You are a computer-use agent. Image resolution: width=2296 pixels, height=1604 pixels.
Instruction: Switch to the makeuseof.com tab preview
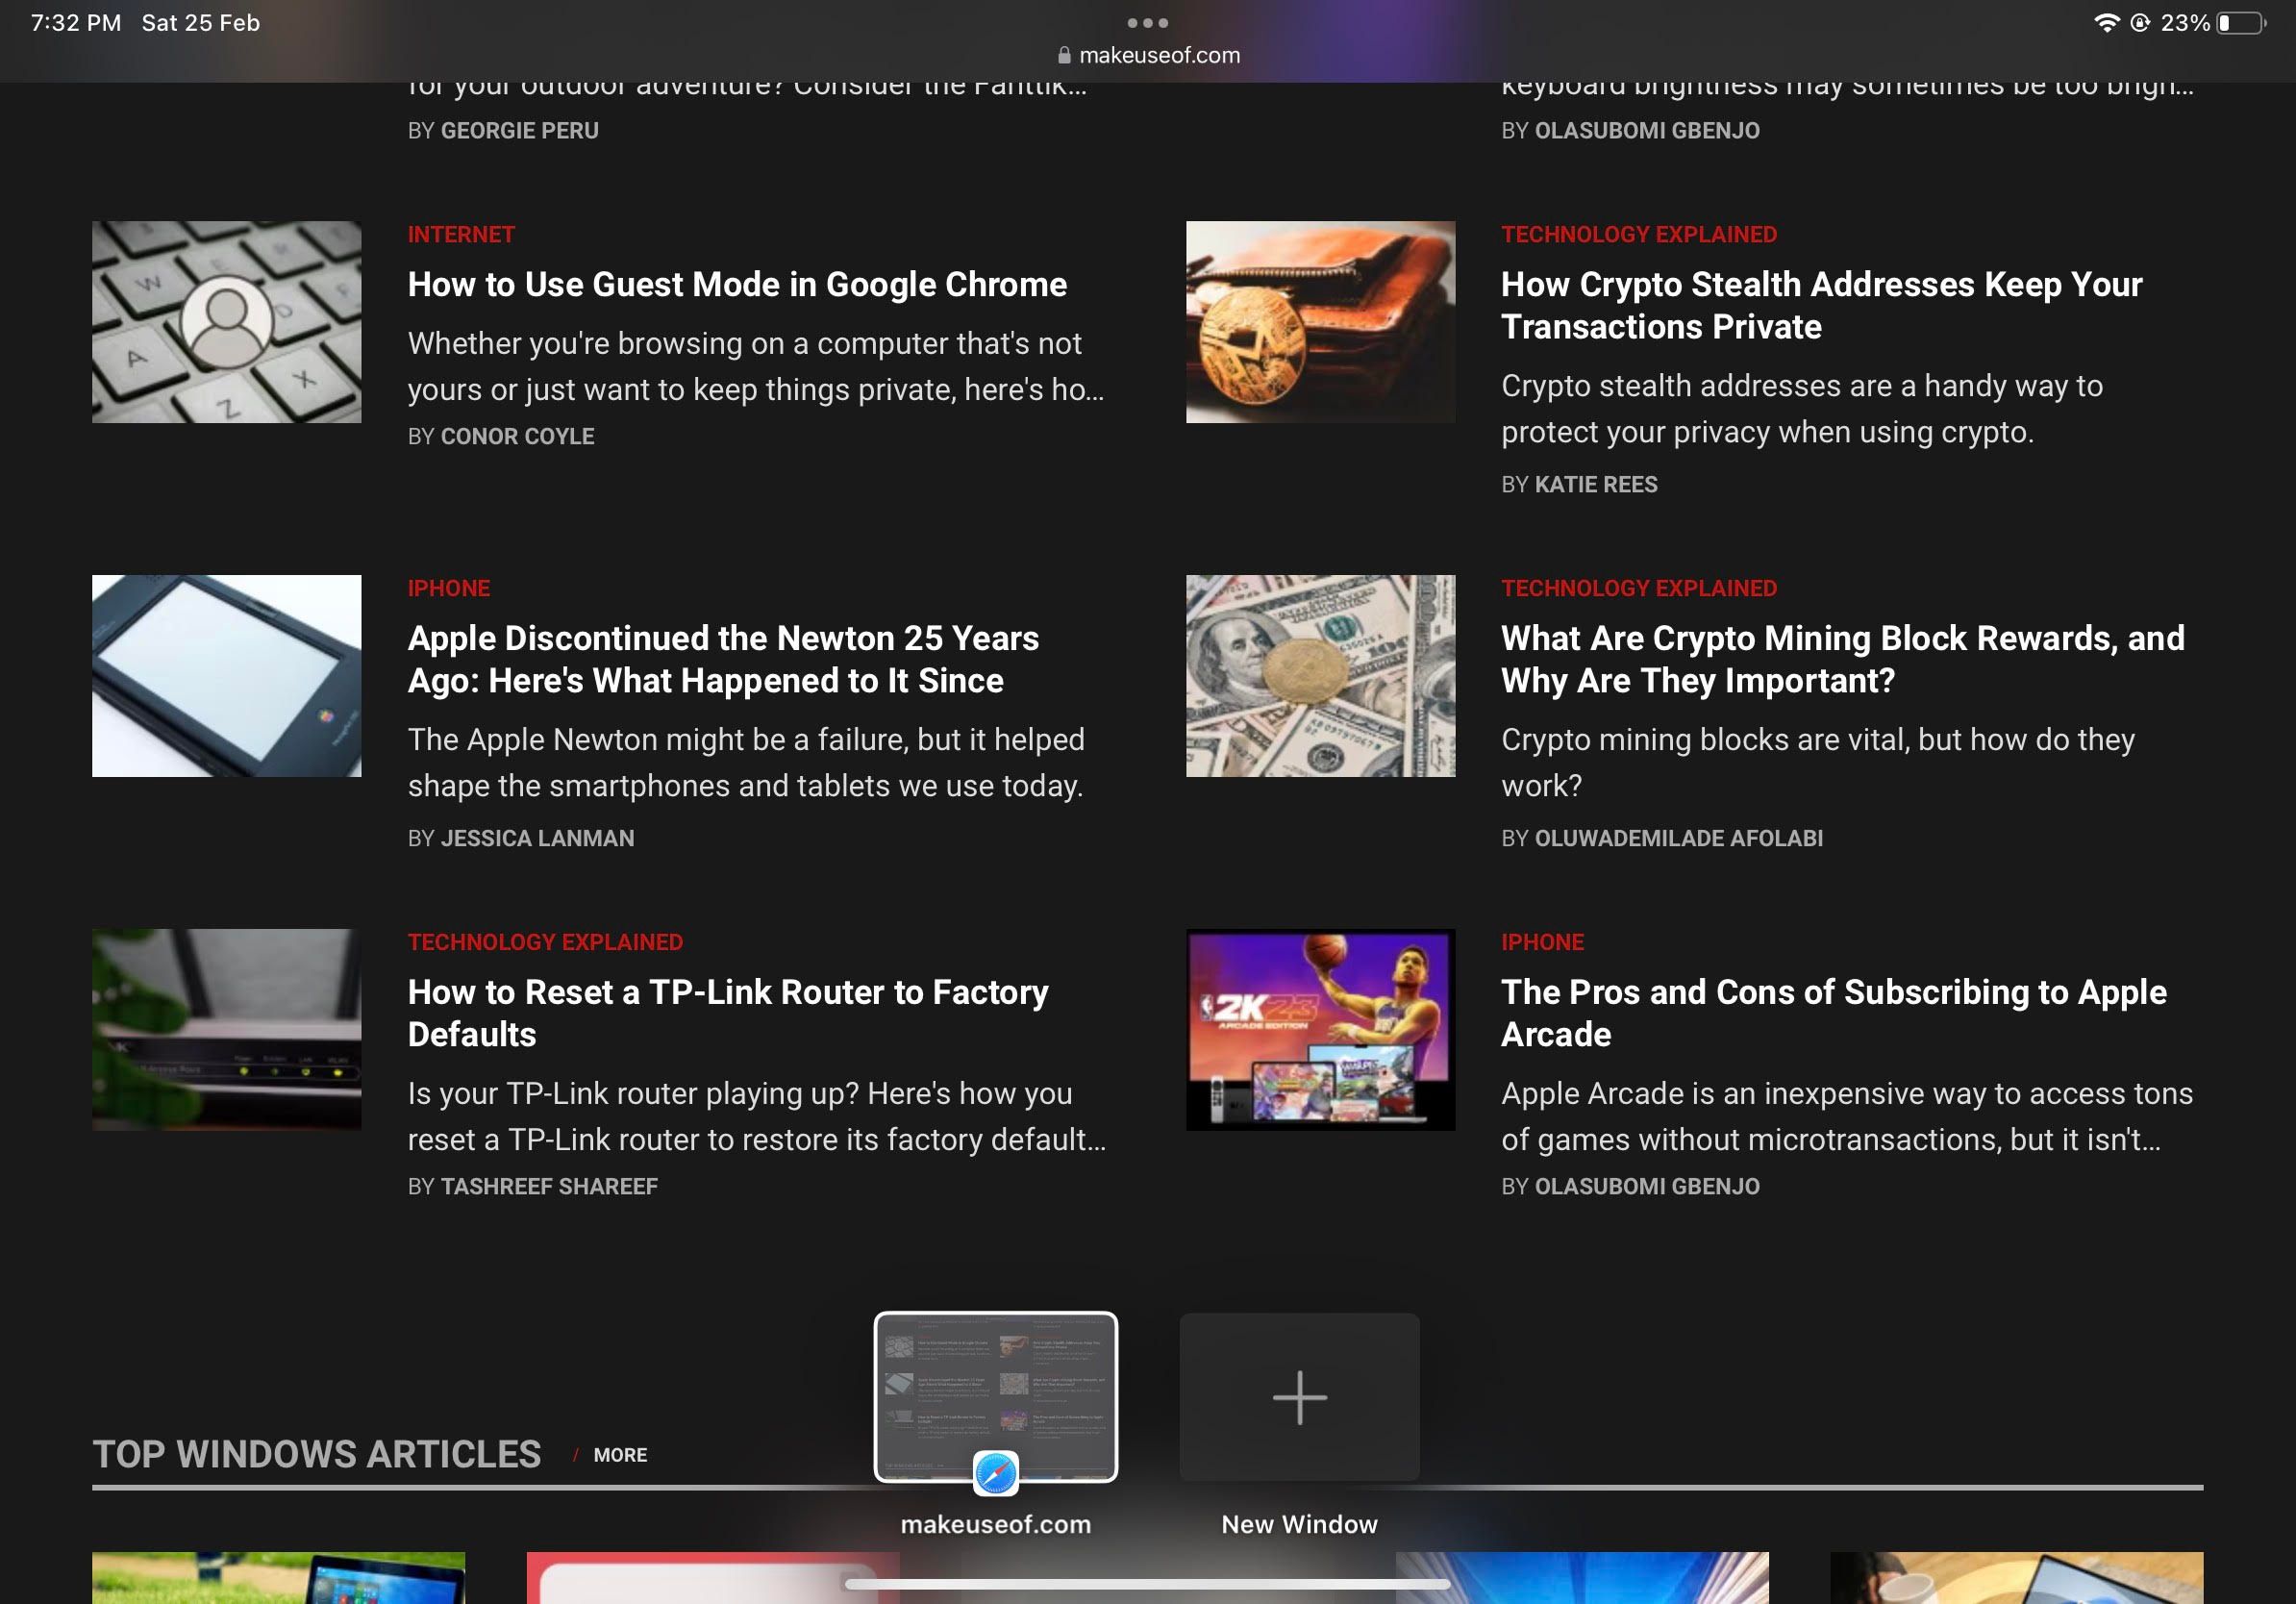[996, 1395]
